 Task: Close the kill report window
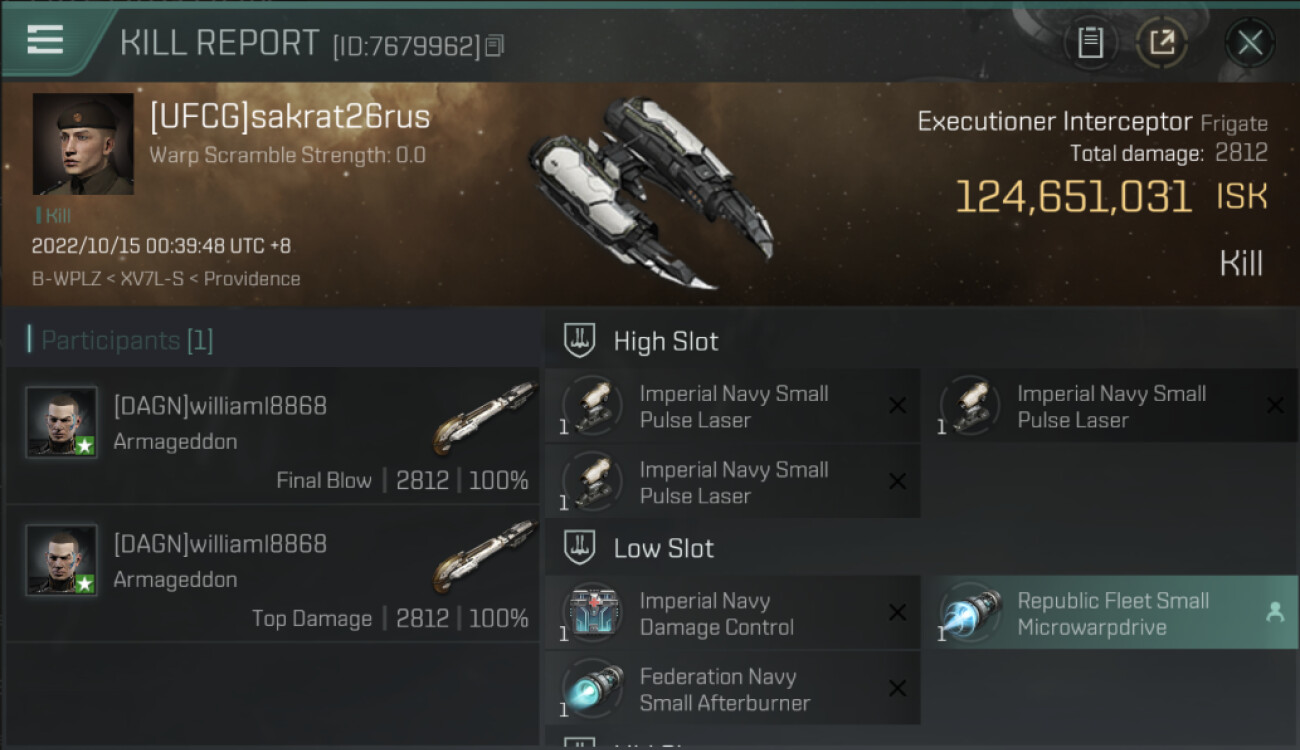tap(1250, 42)
